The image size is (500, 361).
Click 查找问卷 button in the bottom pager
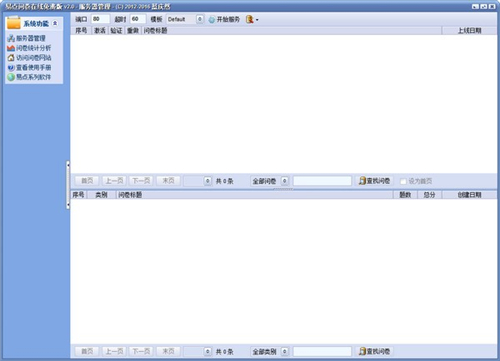pyautogui.click(x=374, y=351)
